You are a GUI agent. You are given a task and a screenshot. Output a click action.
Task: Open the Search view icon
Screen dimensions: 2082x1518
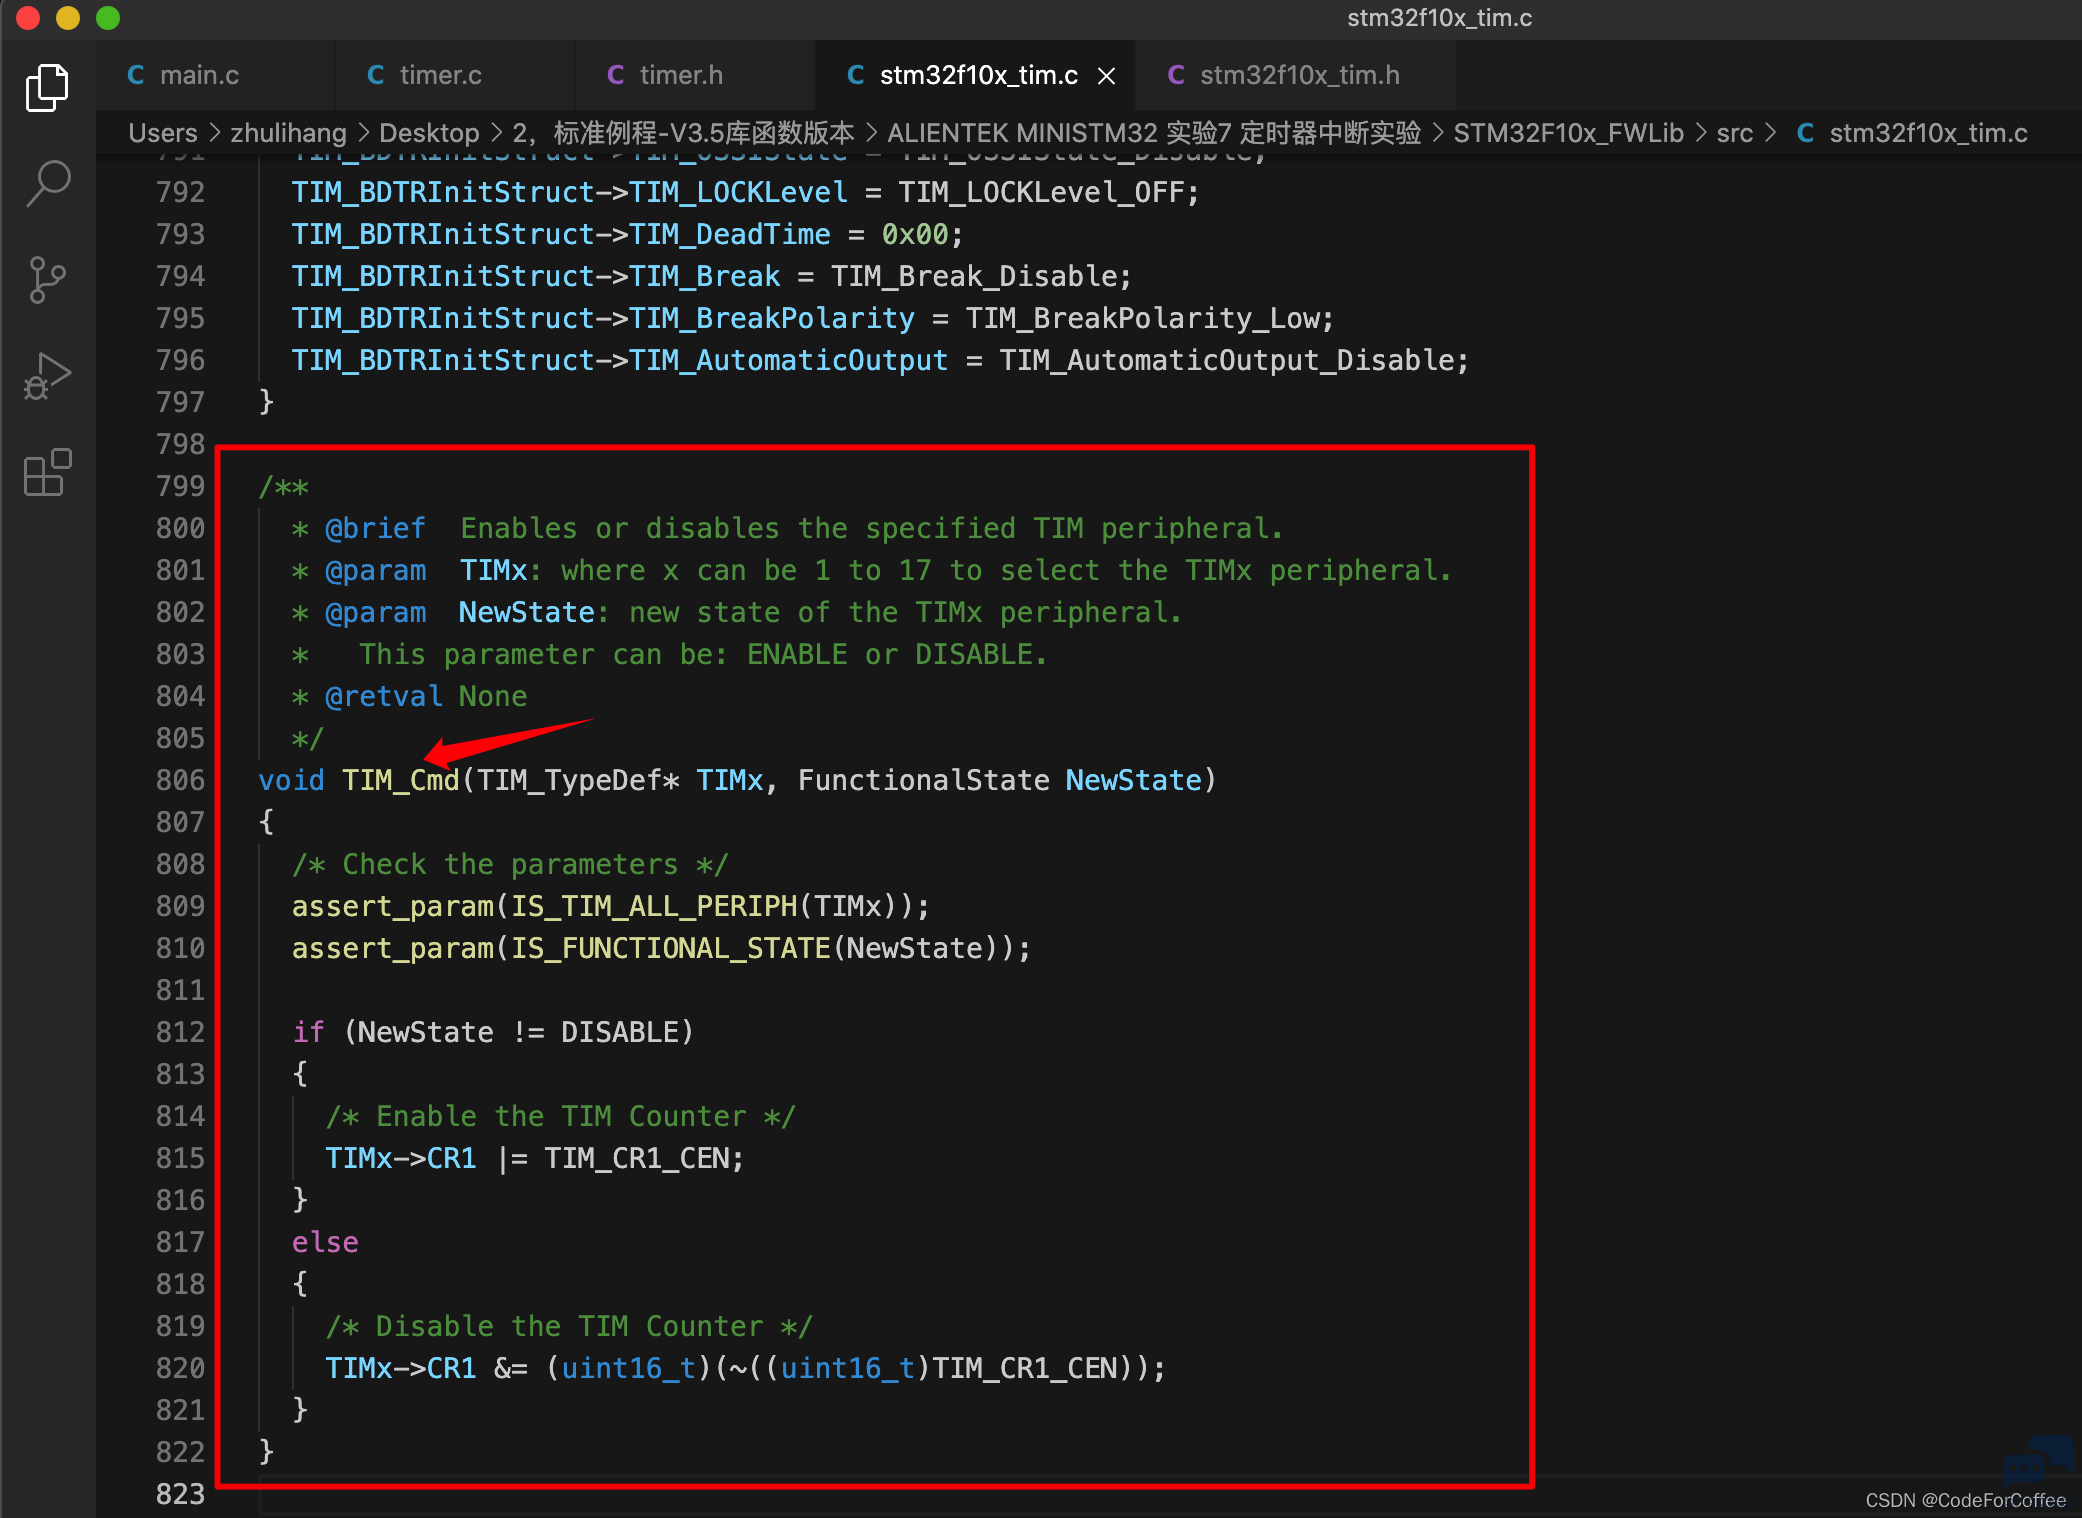tap(47, 184)
